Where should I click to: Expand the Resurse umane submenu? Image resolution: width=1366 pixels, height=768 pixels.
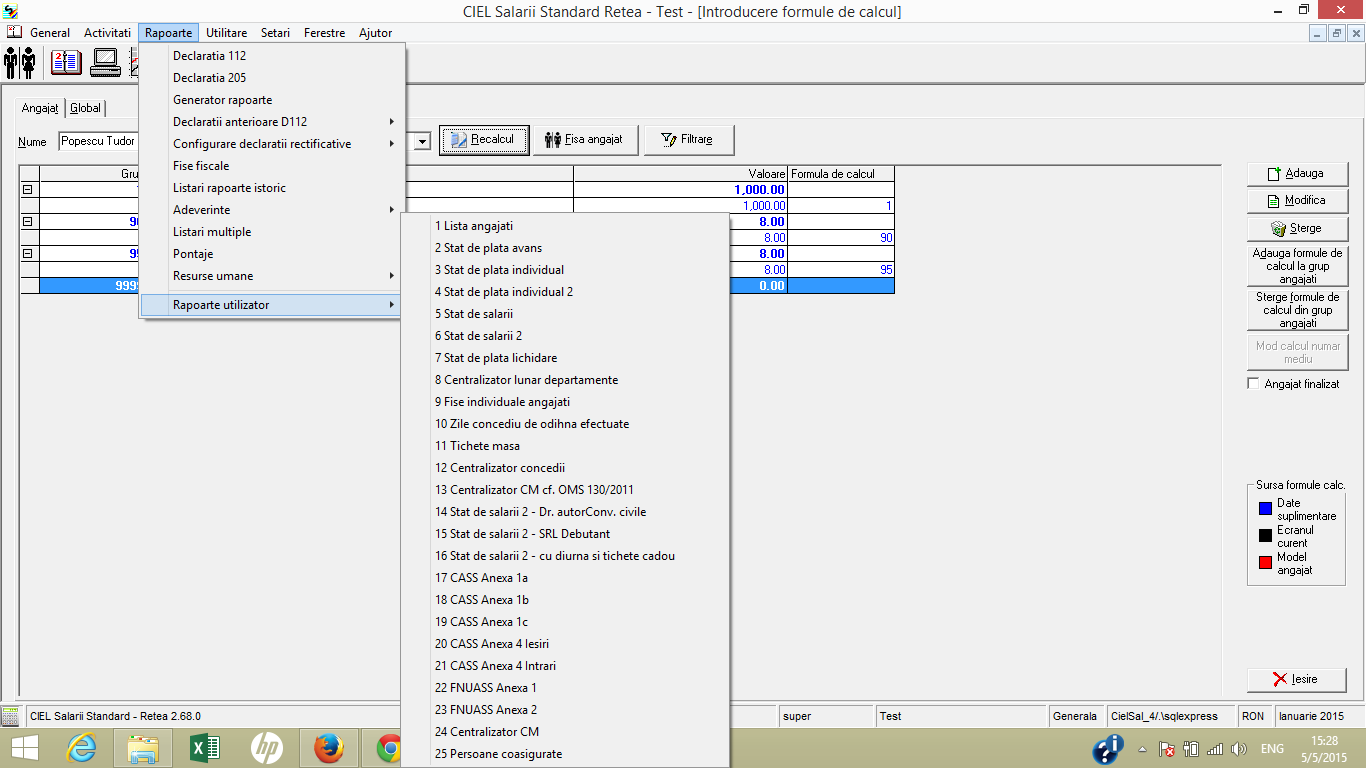[x=273, y=276]
